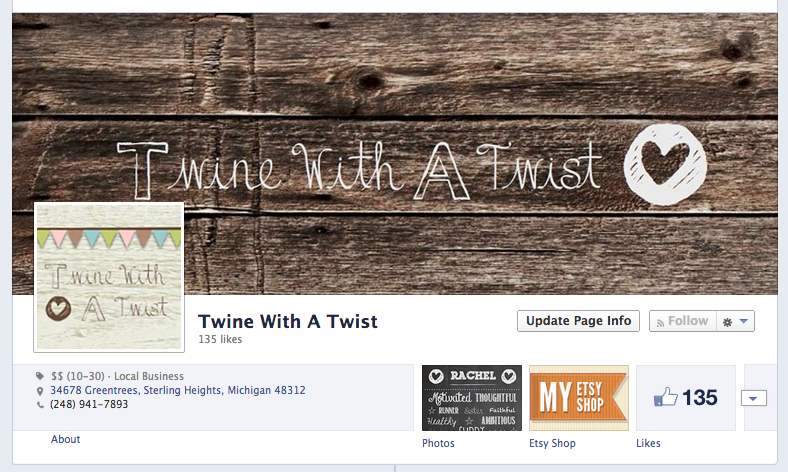The width and height of the screenshot is (788, 472).
Task: Open the About link
Action: pyautogui.click(x=65, y=439)
